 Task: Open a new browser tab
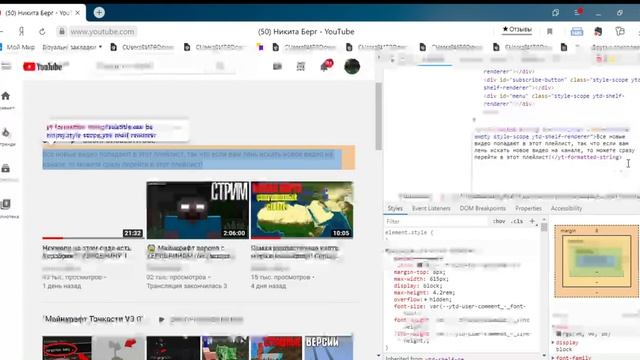tap(99, 13)
